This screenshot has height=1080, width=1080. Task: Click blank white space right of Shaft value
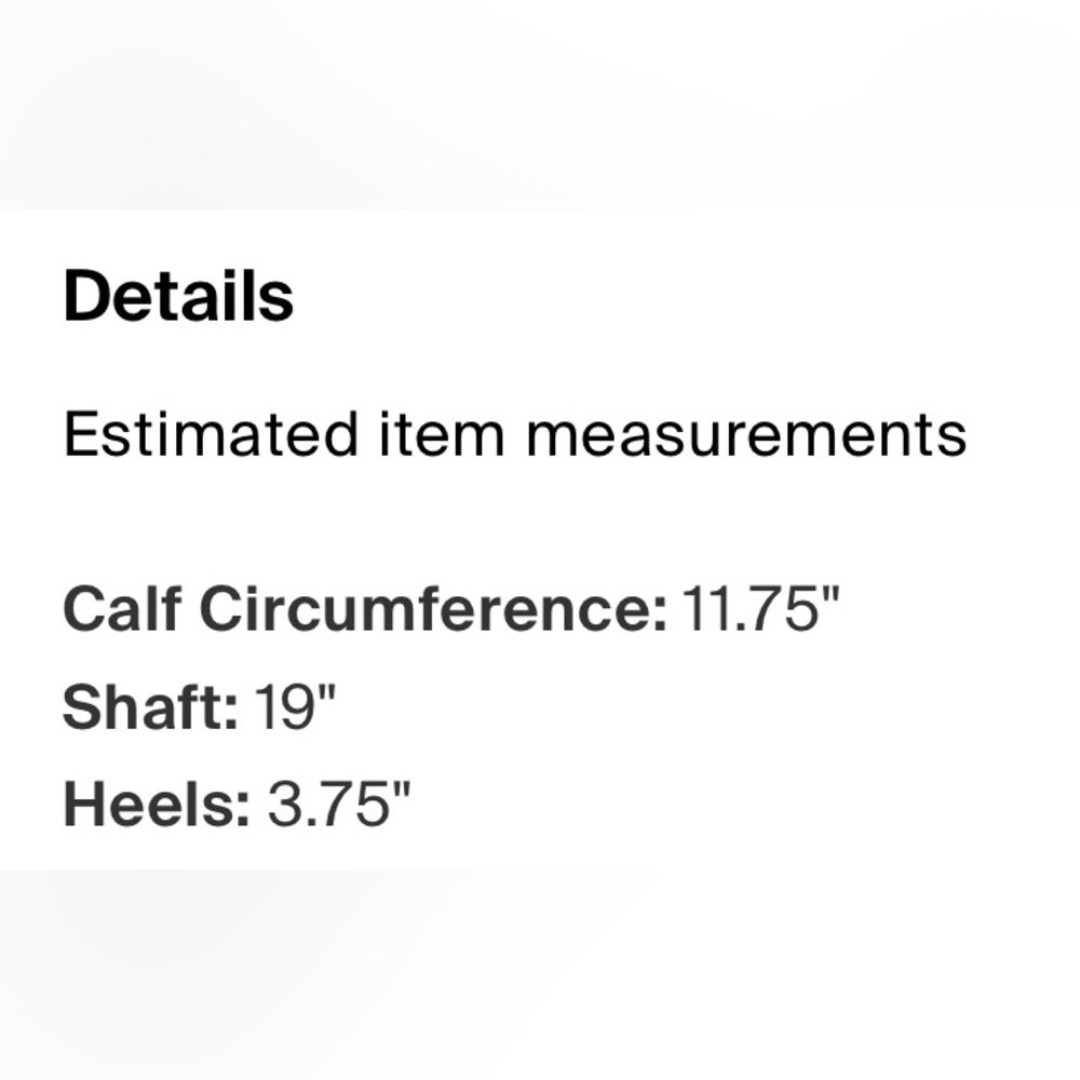pyautogui.click(x=709, y=707)
